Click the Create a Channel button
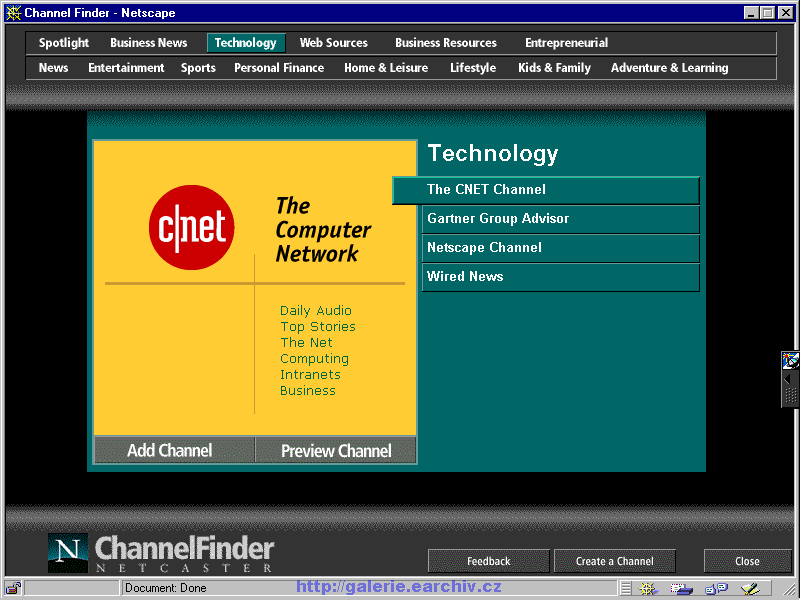Screen dimensions: 800x600 point(614,561)
